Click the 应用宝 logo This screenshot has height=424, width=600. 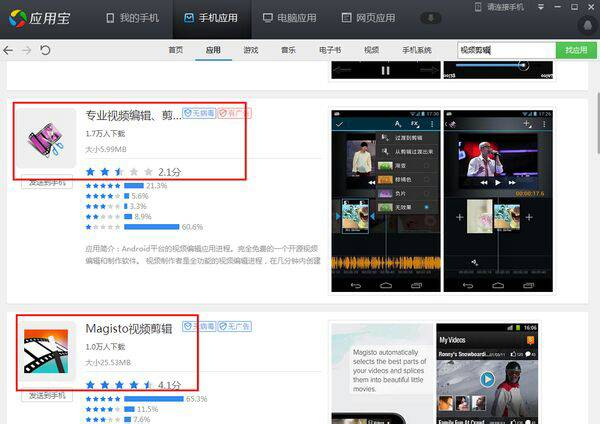pyautogui.click(x=39, y=18)
